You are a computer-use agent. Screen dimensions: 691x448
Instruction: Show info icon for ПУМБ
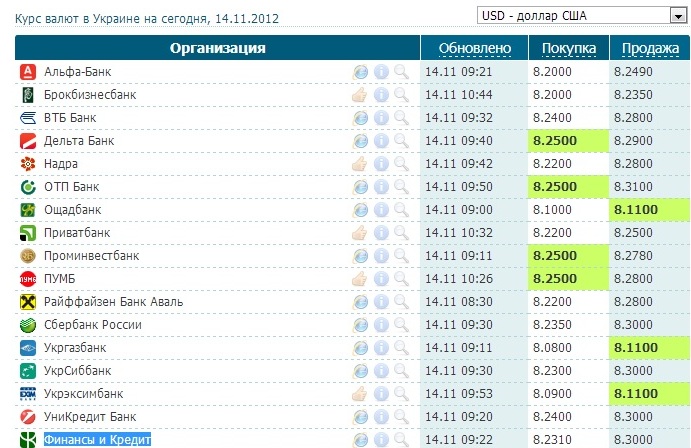381,279
